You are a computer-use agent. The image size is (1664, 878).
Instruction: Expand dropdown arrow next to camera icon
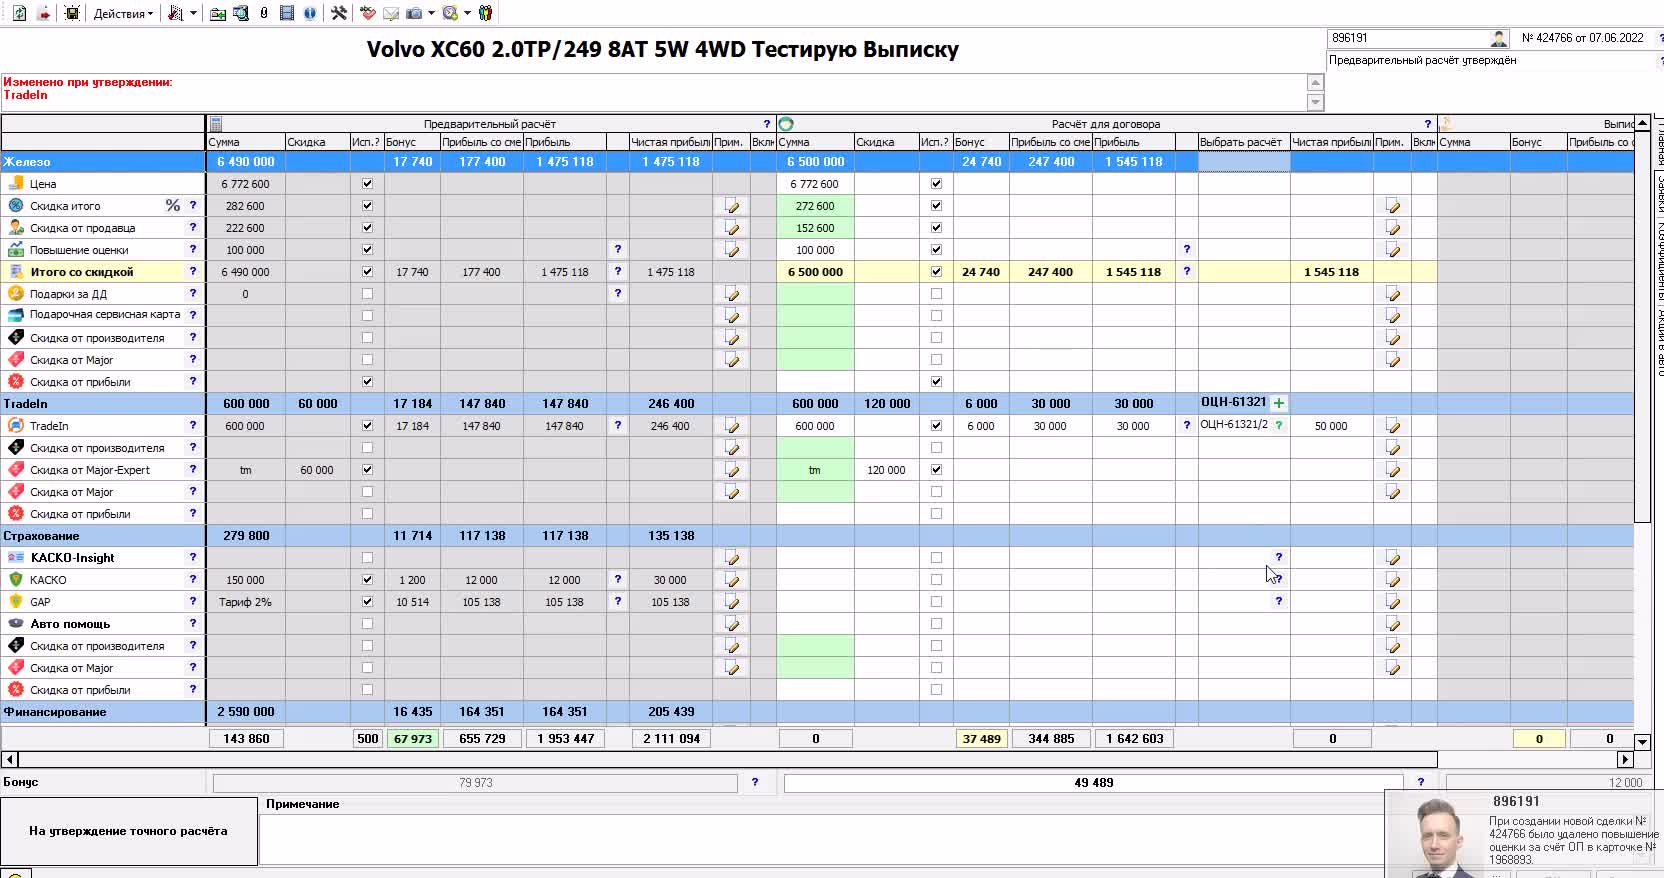(431, 13)
